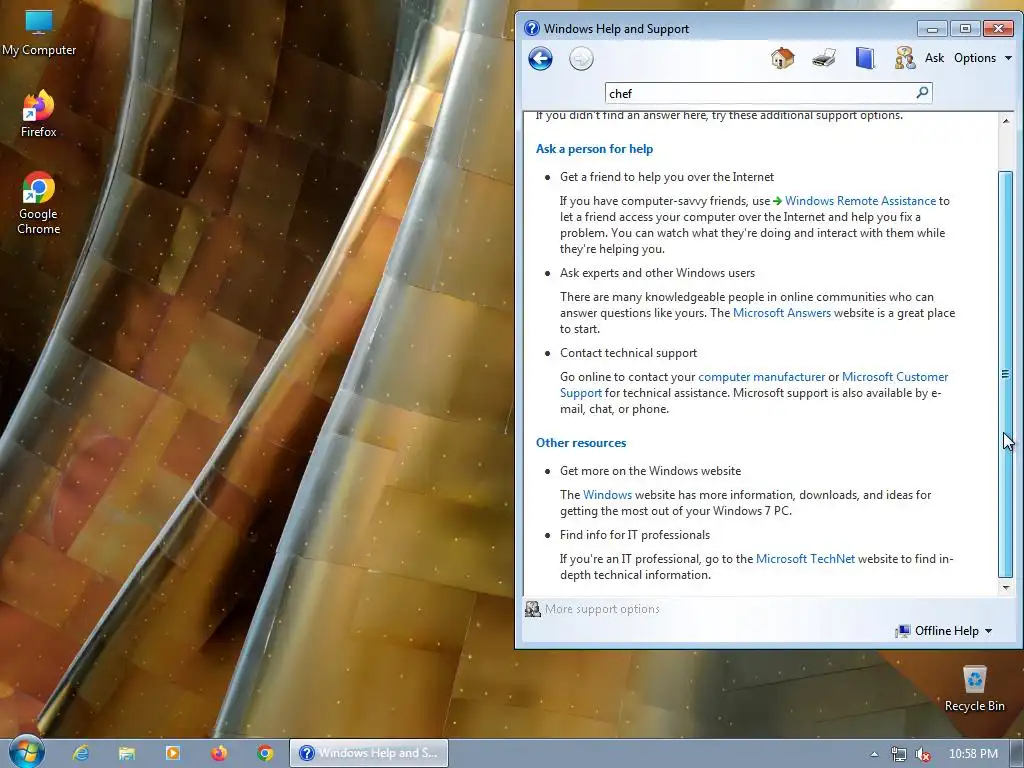Click 'Contact technical support' bullet text

pos(628,353)
